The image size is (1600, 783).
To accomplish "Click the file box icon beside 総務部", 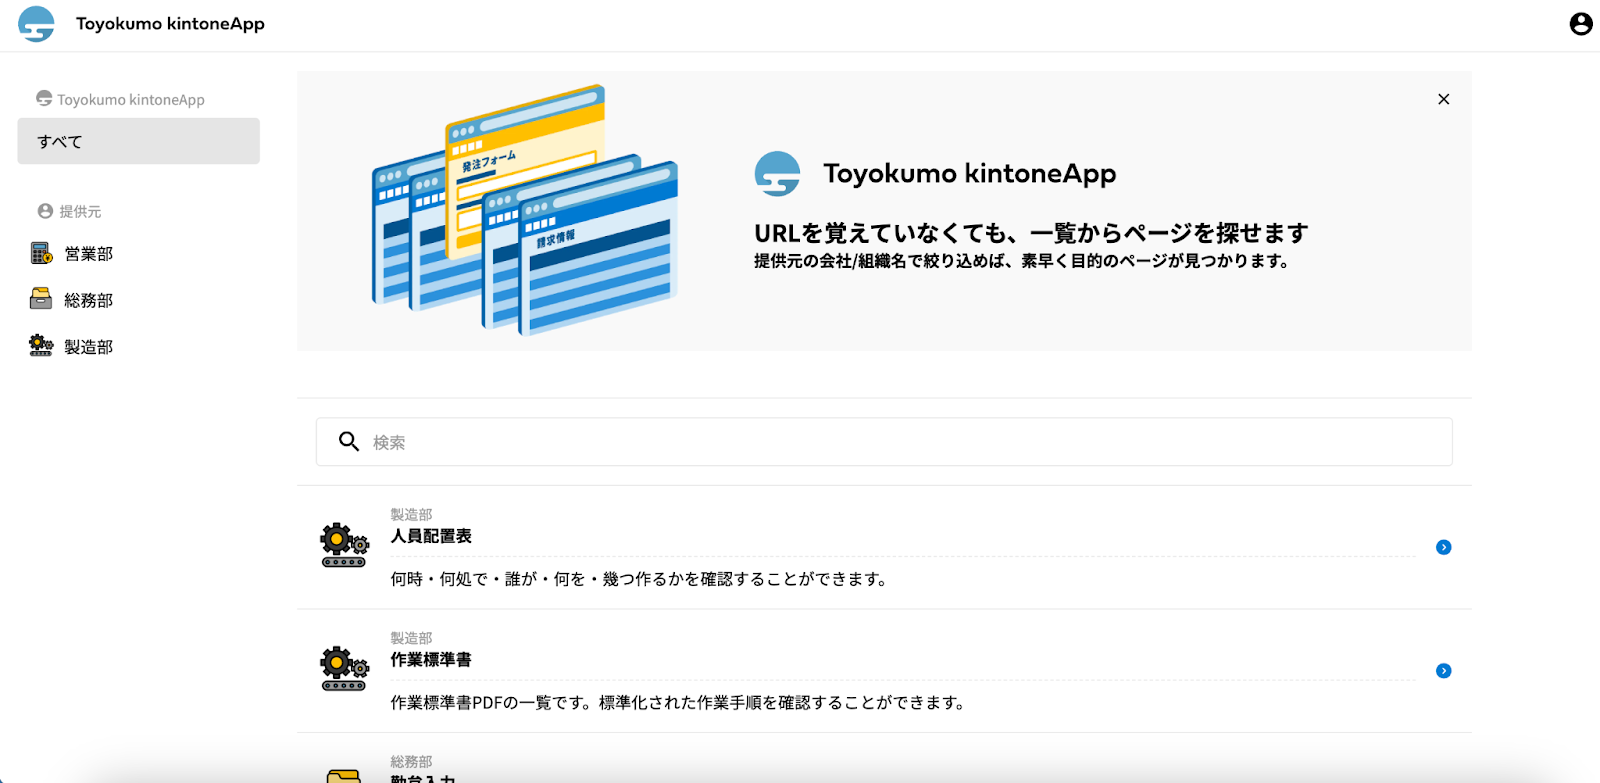I will tap(41, 299).
